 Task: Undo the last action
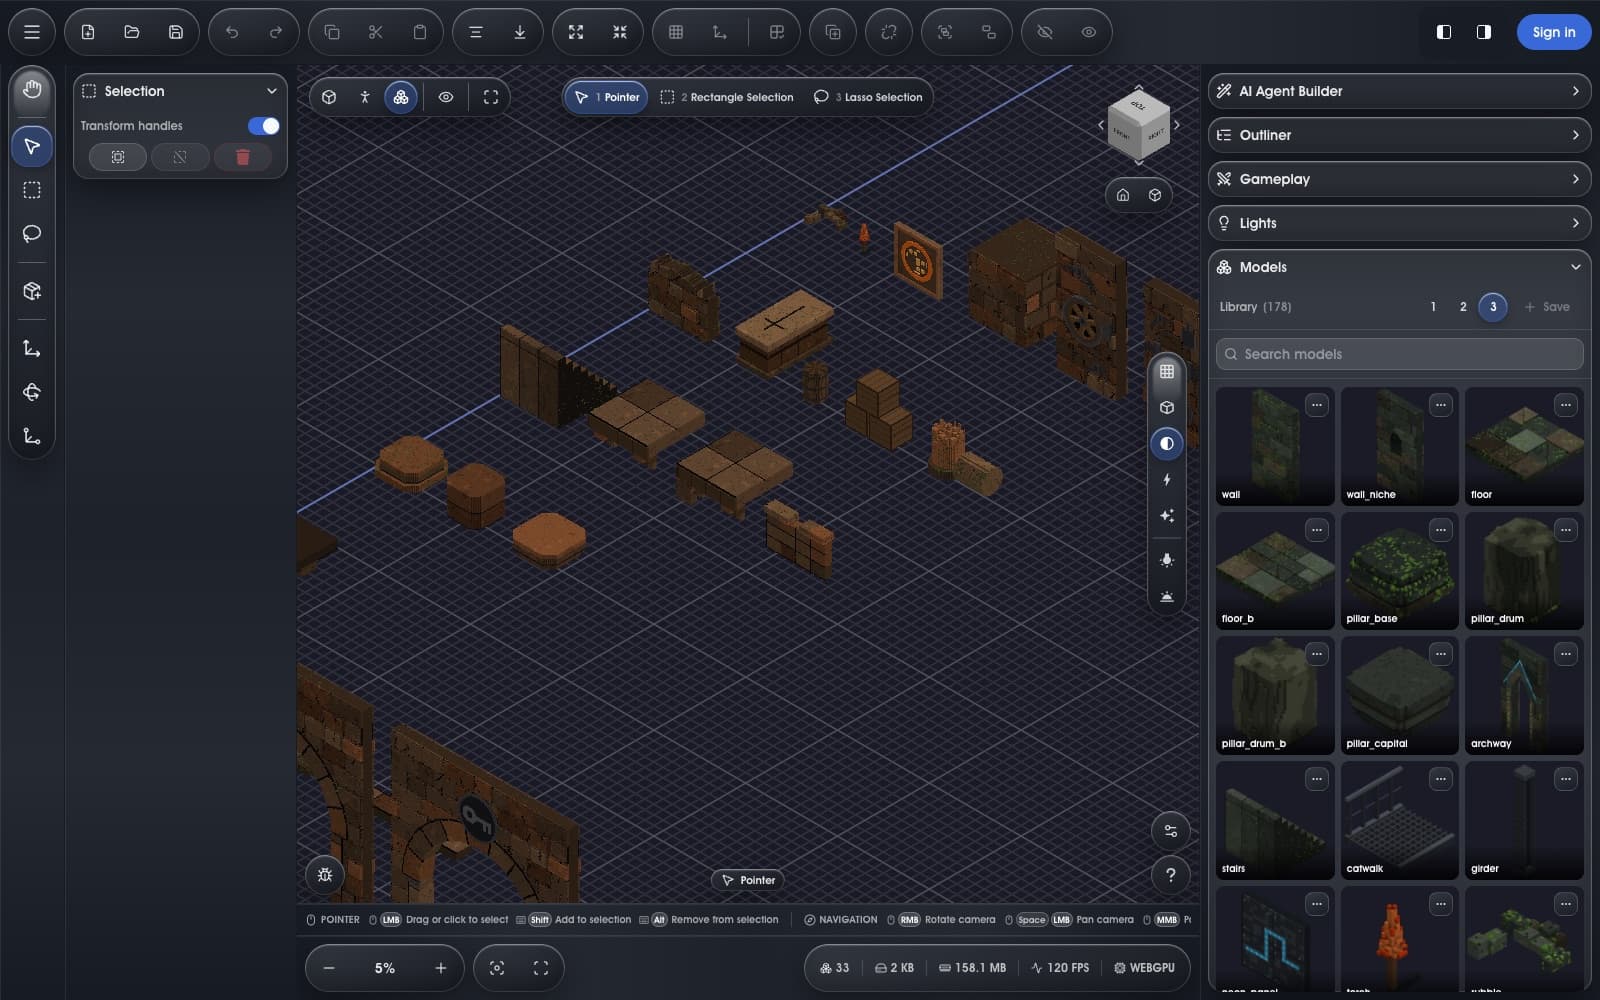[232, 32]
